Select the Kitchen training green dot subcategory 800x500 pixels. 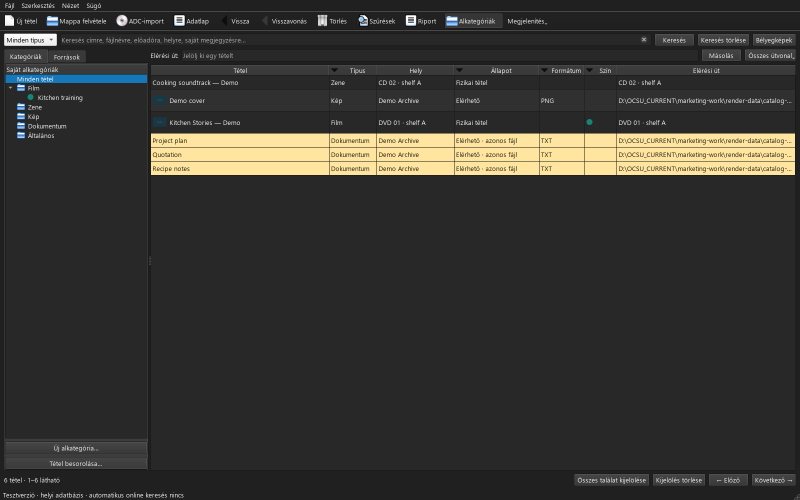point(31,97)
